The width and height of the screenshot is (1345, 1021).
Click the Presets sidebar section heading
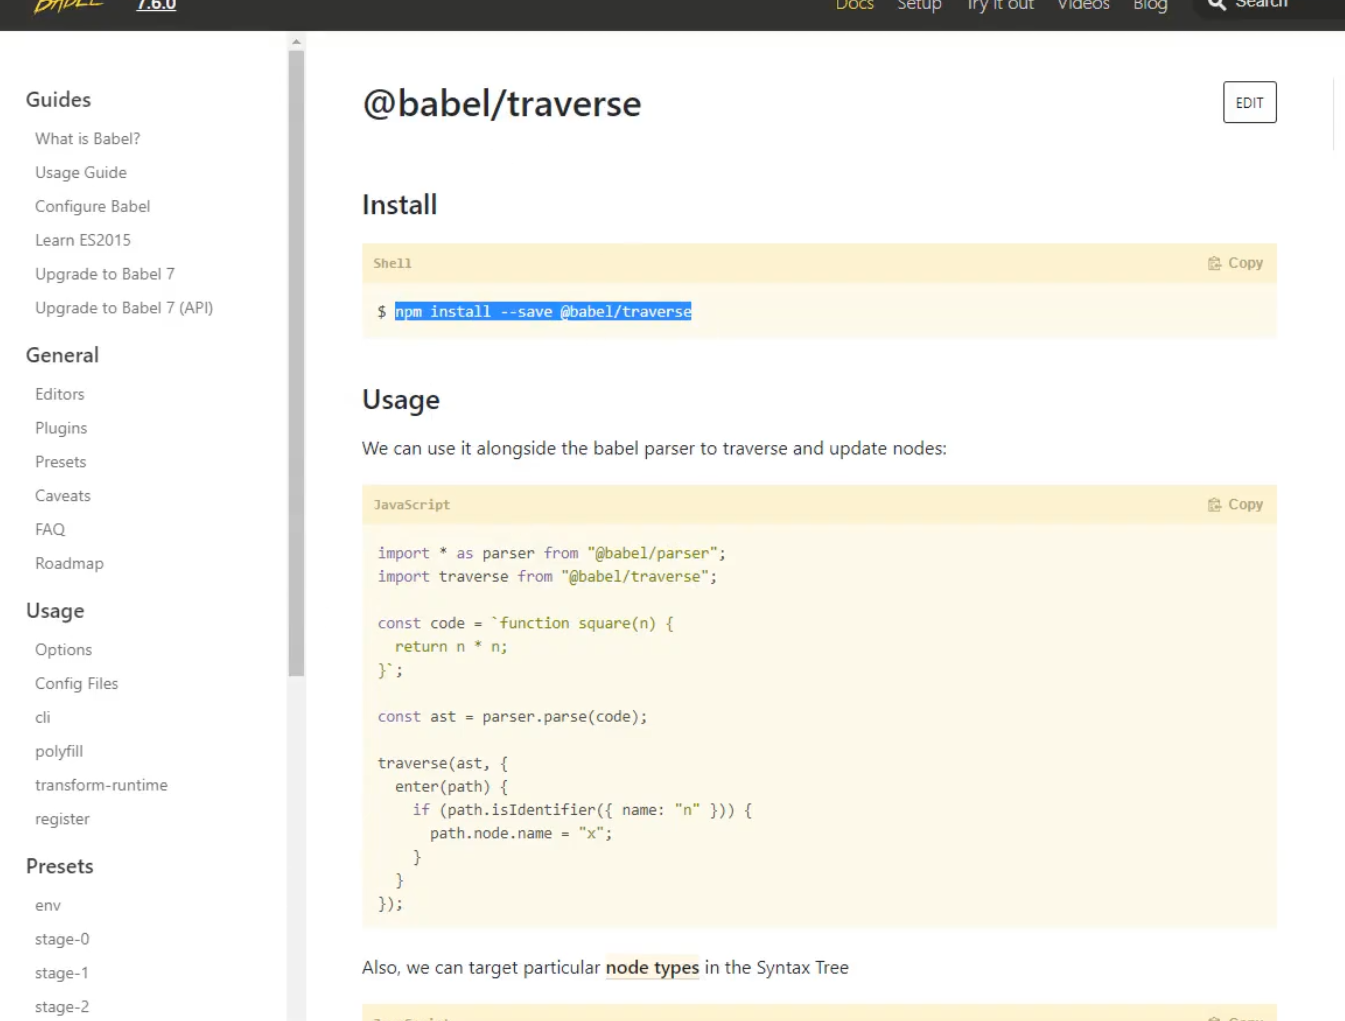coord(60,867)
